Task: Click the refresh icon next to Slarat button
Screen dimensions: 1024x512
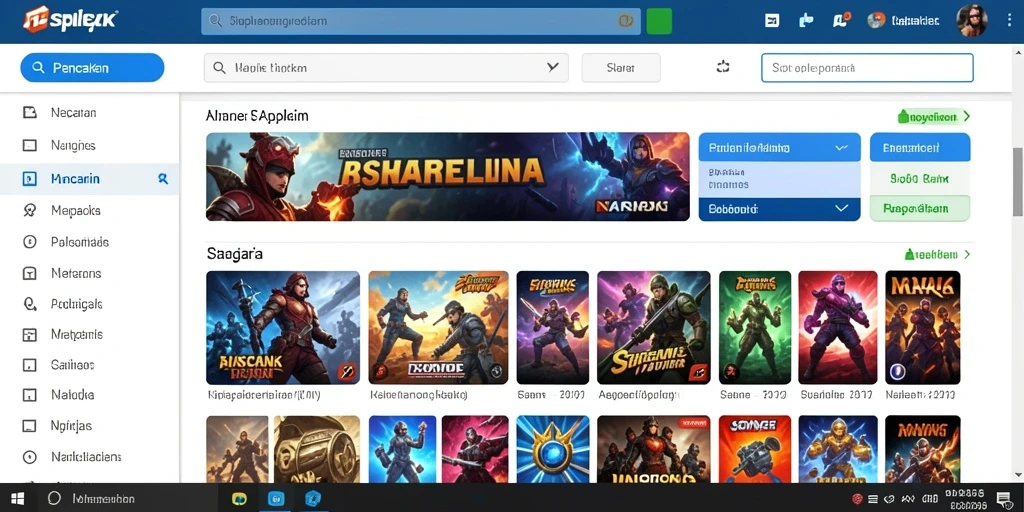Action: 722,67
